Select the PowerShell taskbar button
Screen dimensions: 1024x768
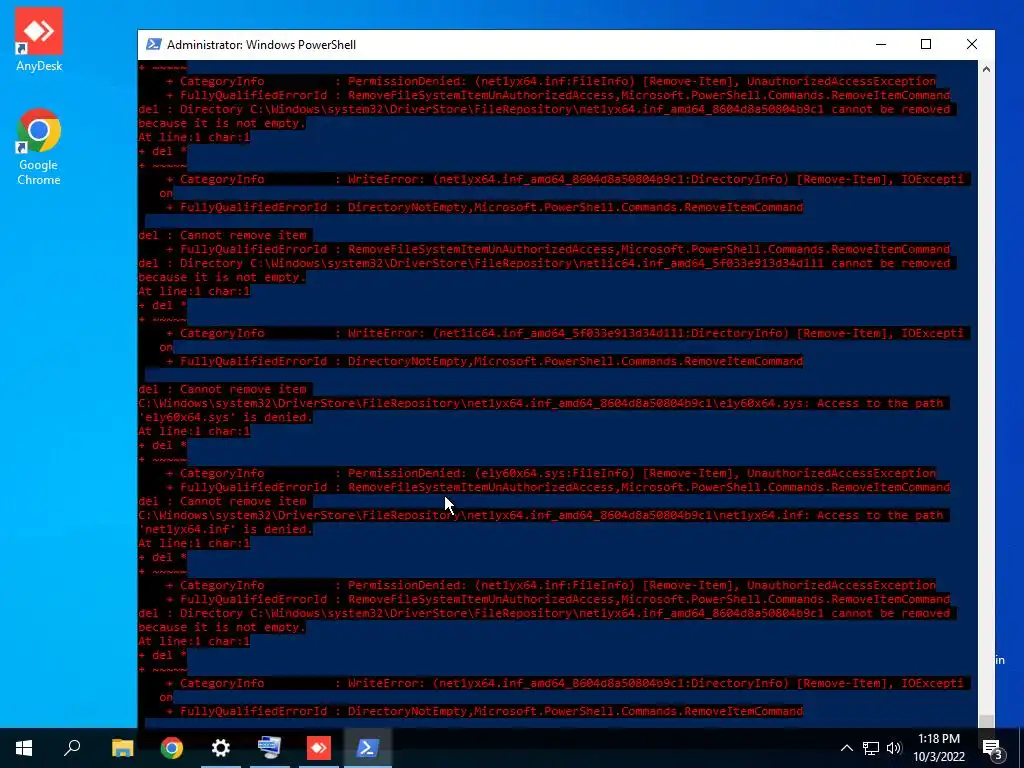368,748
